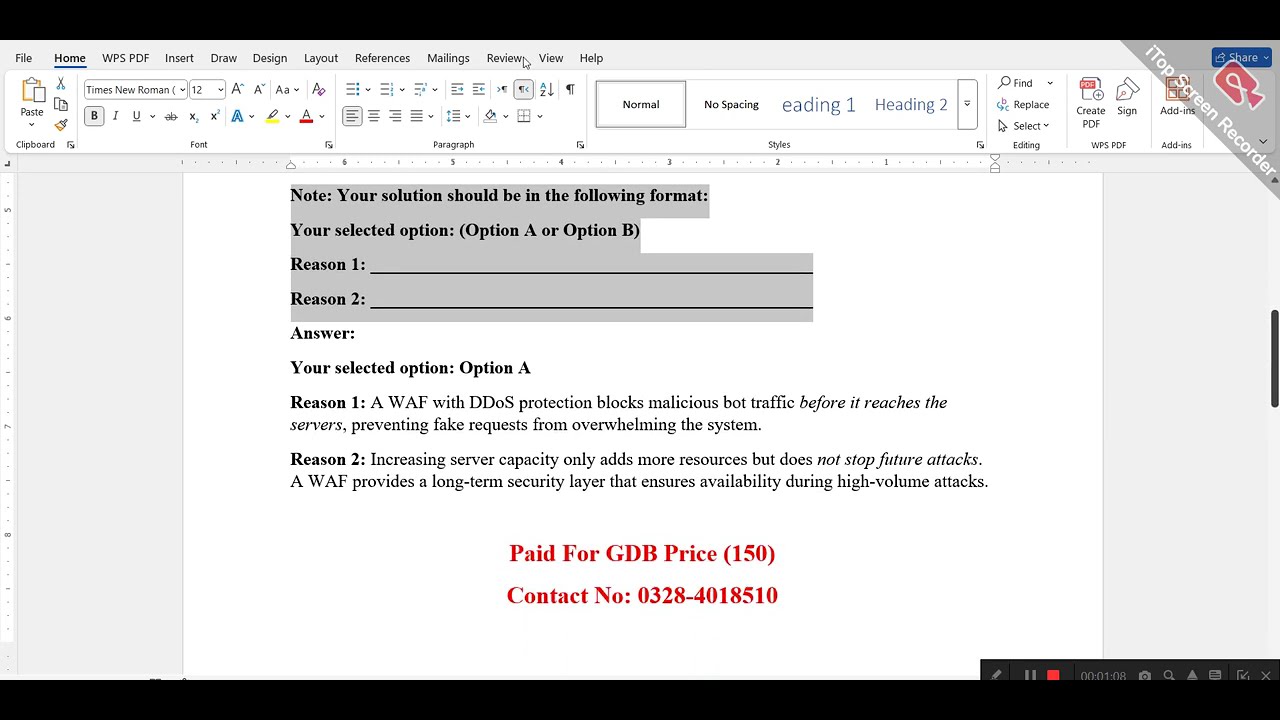Switch to the Layout tab
Image resolution: width=1280 pixels, height=720 pixels.
321,58
